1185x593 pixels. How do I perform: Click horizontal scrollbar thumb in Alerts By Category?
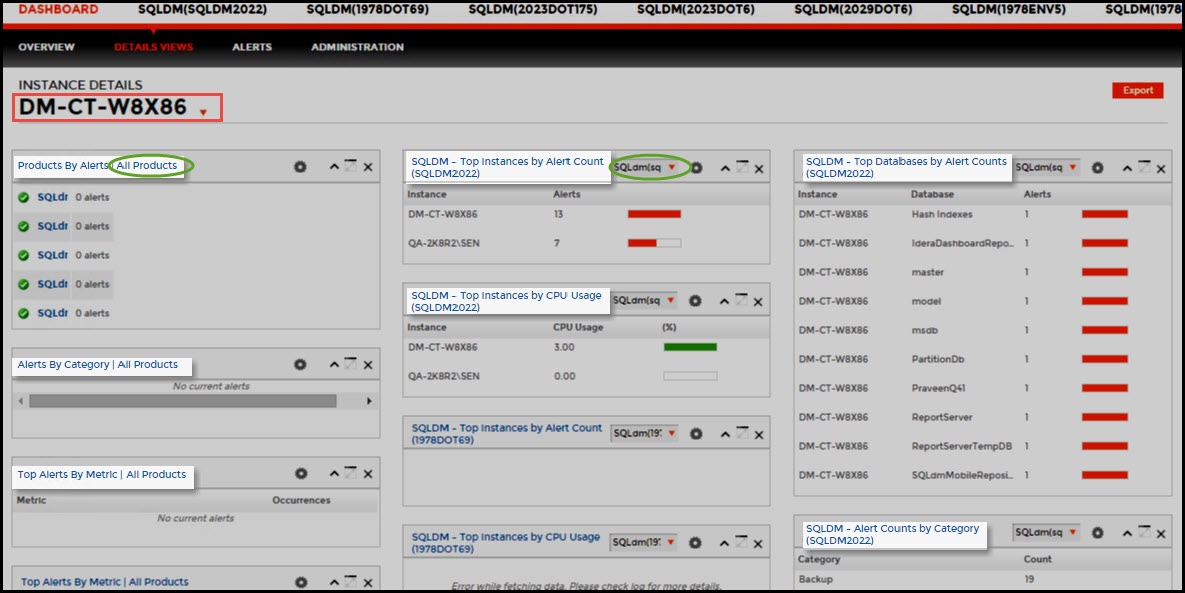click(x=183, y=401)
